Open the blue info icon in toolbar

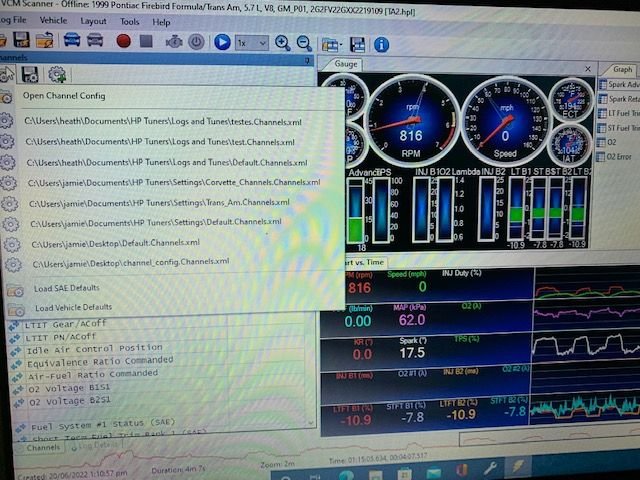click(x=381, y=44)
